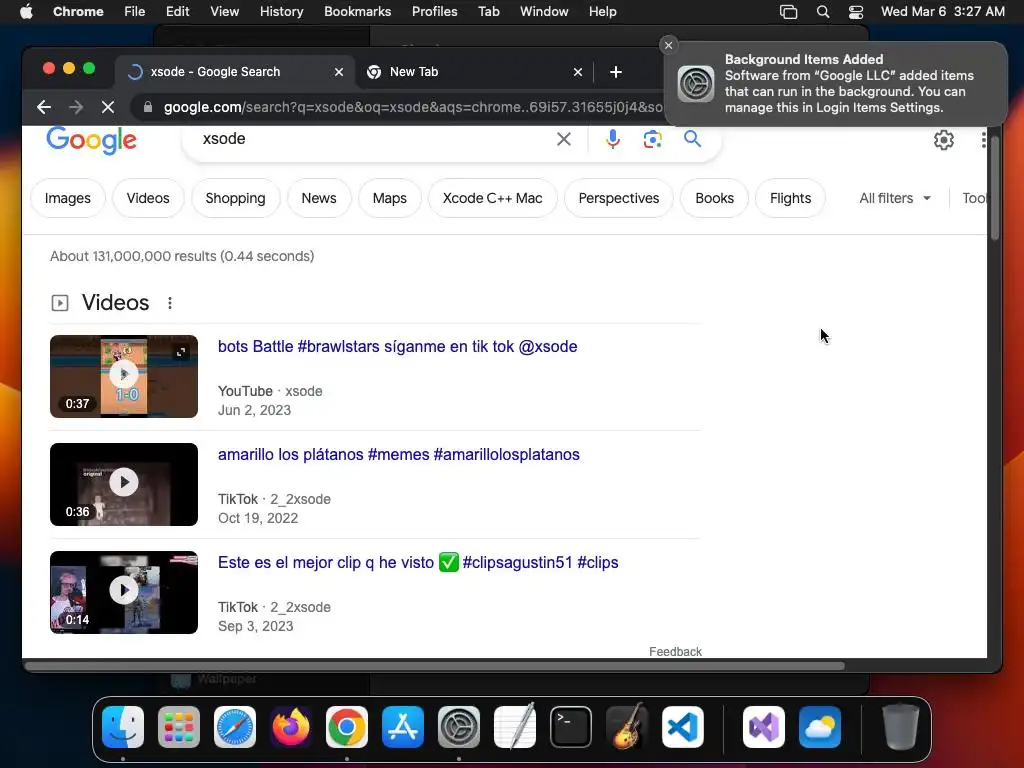Open a new tab with the plus button
The width and height of the screenshot is (1024, 768).
point(615,72)
